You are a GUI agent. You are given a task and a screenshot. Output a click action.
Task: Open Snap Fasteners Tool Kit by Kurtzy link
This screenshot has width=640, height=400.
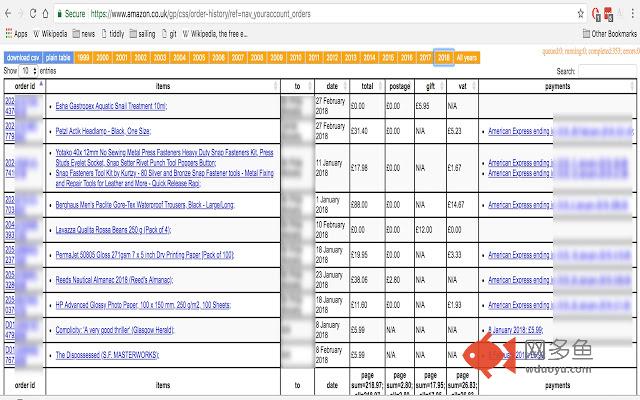[164, 178]
